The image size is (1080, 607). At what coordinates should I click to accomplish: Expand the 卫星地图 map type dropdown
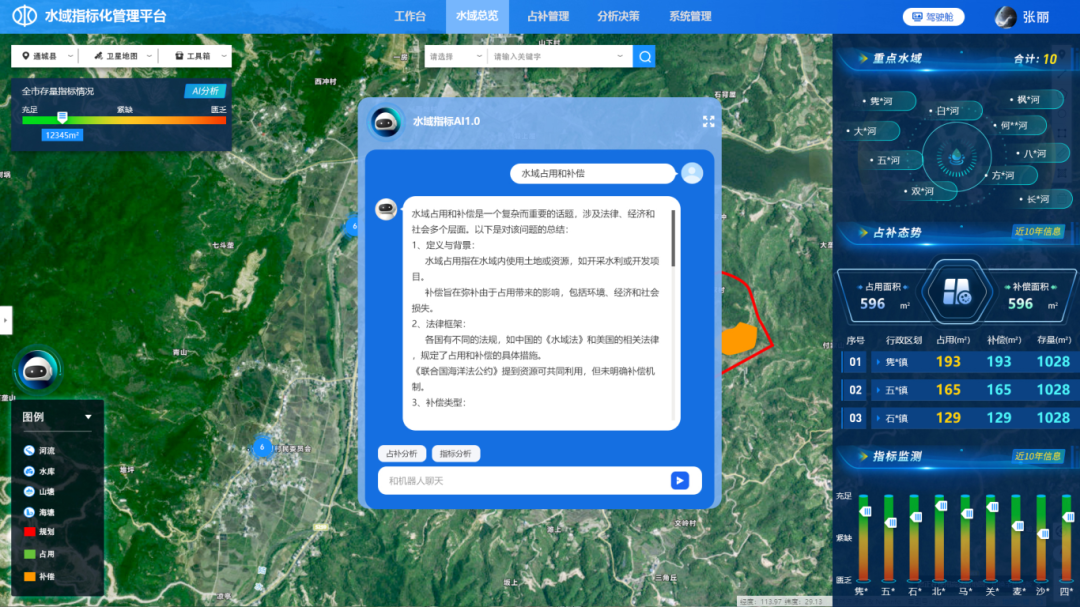123,57
